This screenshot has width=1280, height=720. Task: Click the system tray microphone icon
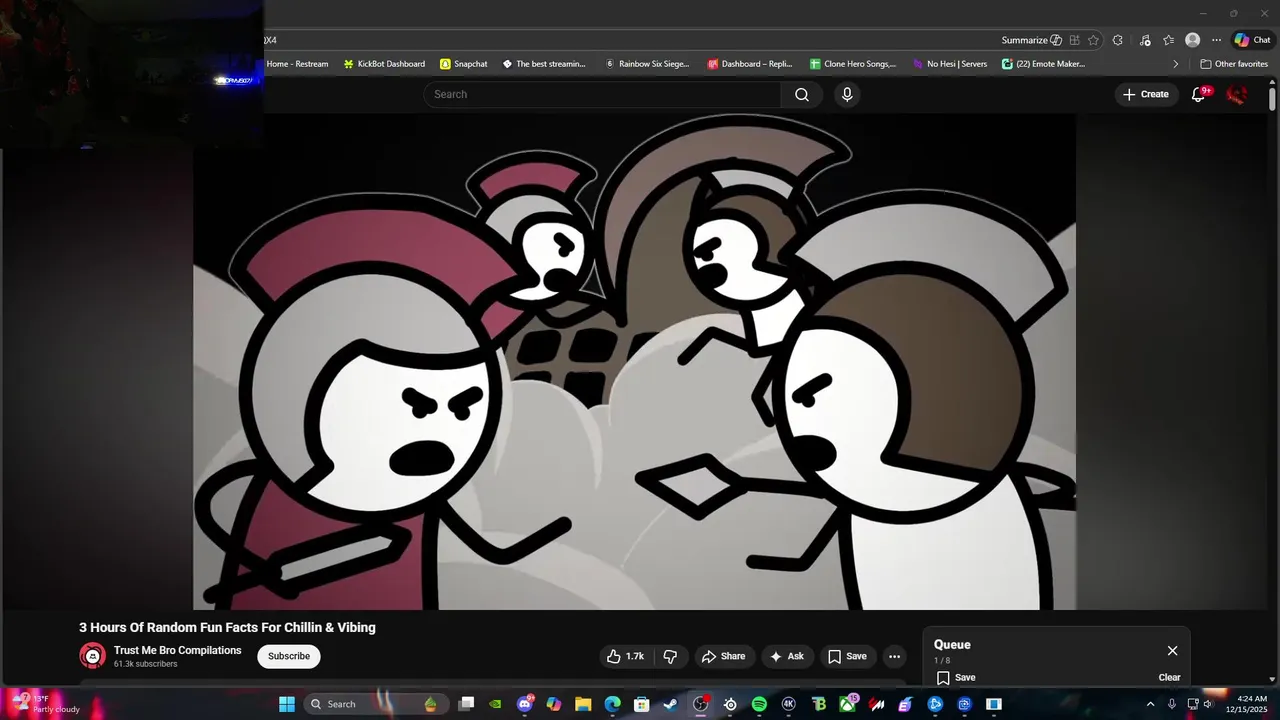pos(1172,704)
